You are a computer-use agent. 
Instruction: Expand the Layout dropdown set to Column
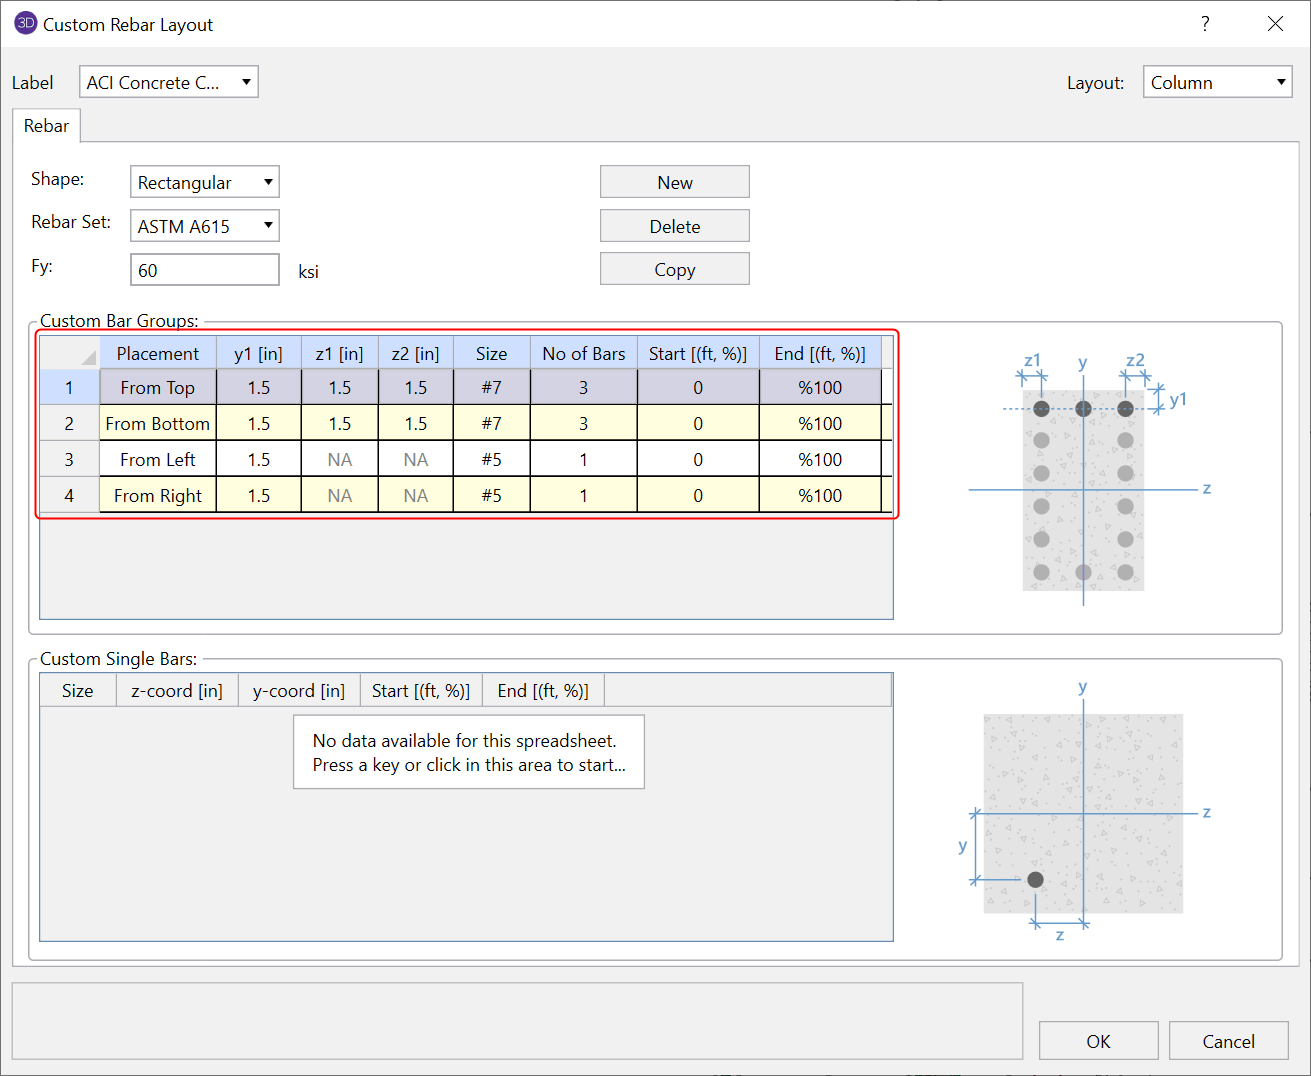pyautogui.click(x=1217, y=82)
